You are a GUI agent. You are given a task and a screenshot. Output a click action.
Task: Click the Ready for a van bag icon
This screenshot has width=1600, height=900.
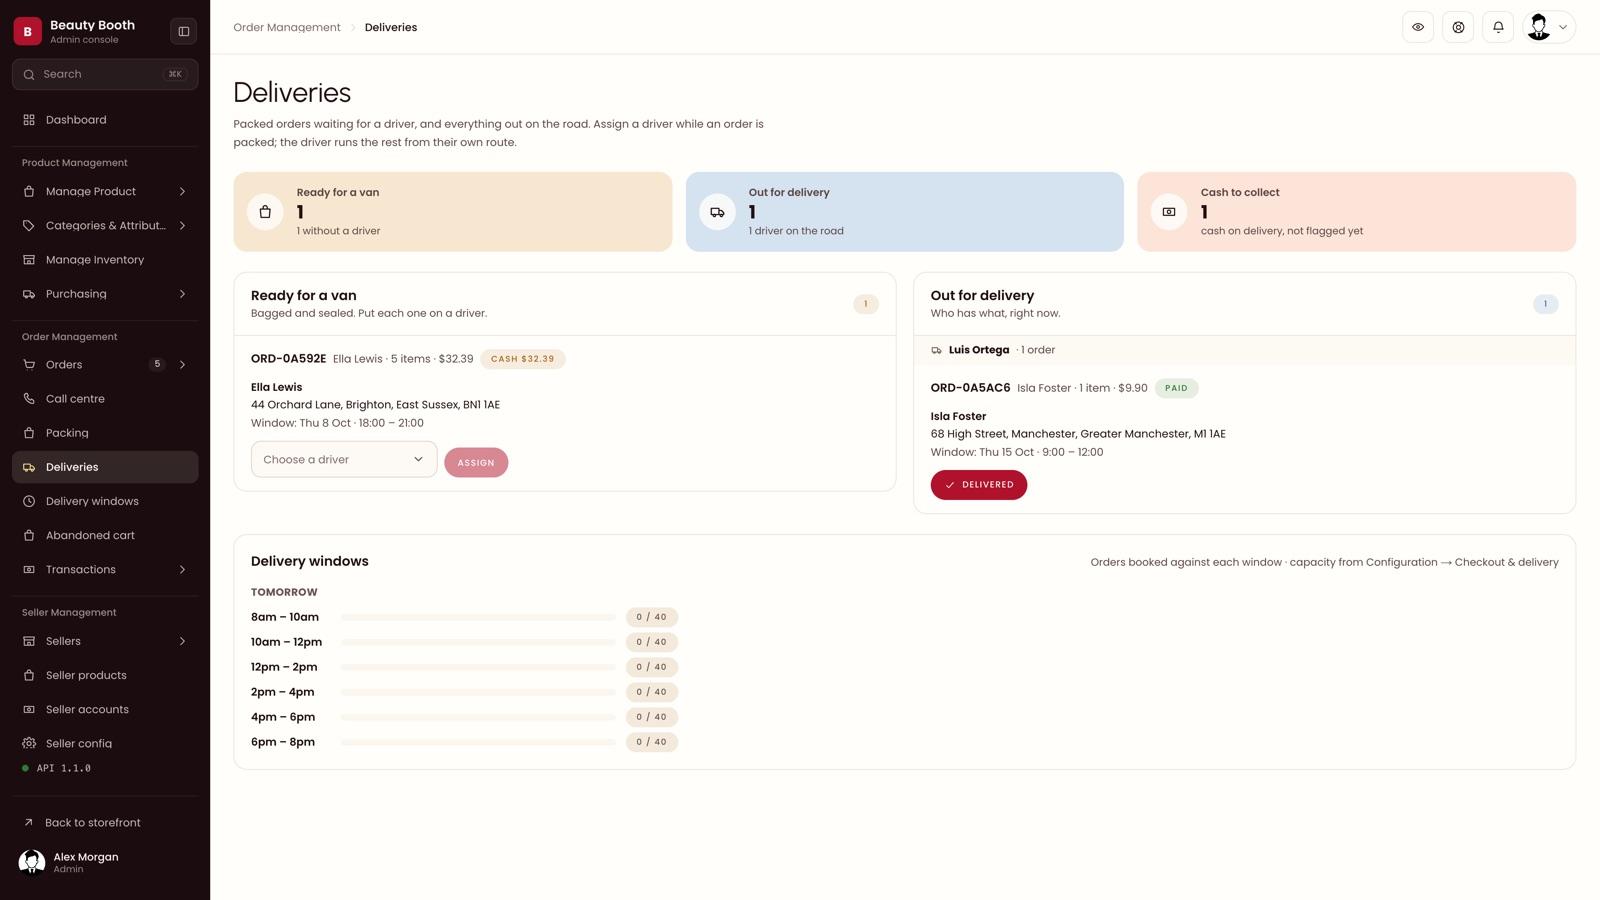pos(265,212)
